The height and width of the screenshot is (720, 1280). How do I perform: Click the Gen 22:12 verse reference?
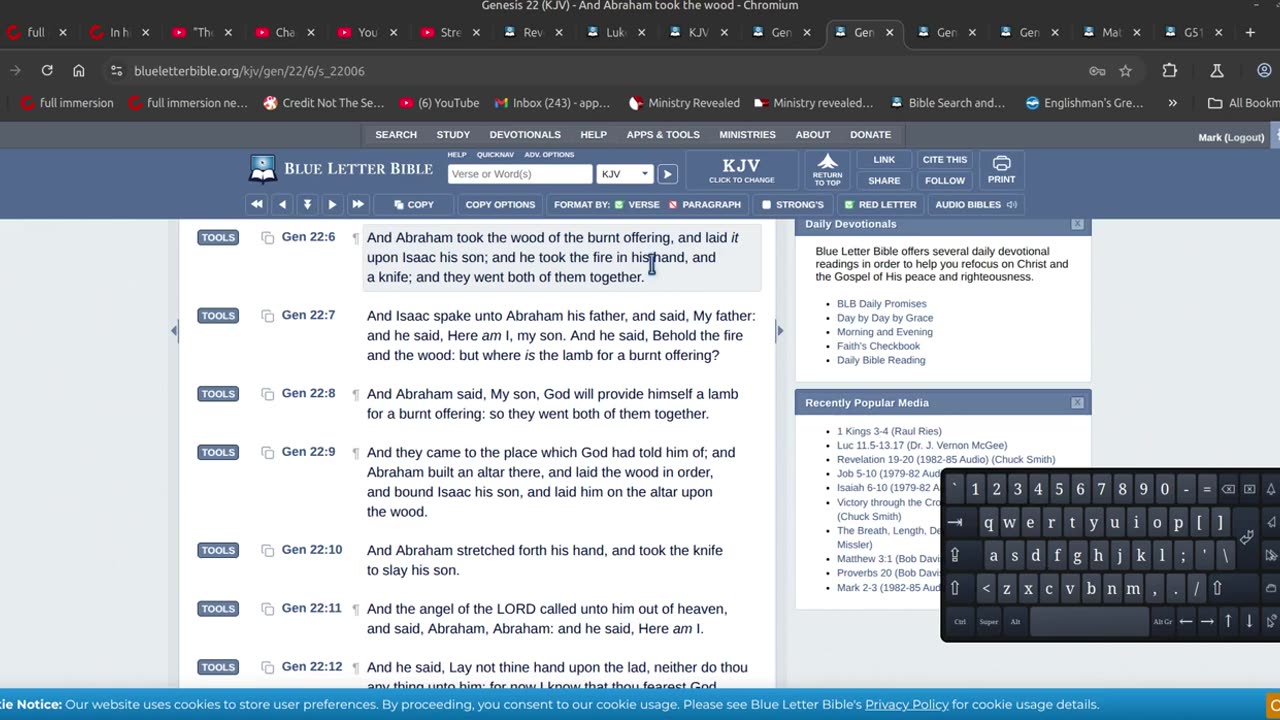311,667
